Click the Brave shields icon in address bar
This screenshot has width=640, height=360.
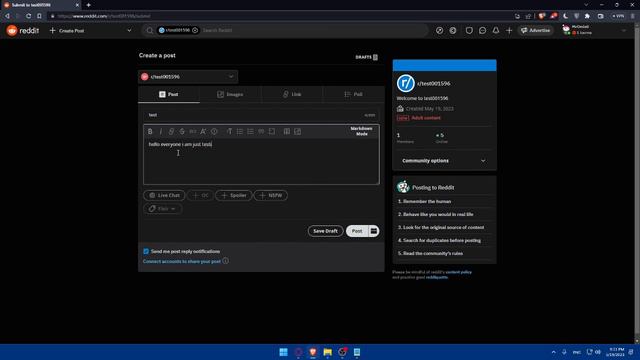coord(542,16)
